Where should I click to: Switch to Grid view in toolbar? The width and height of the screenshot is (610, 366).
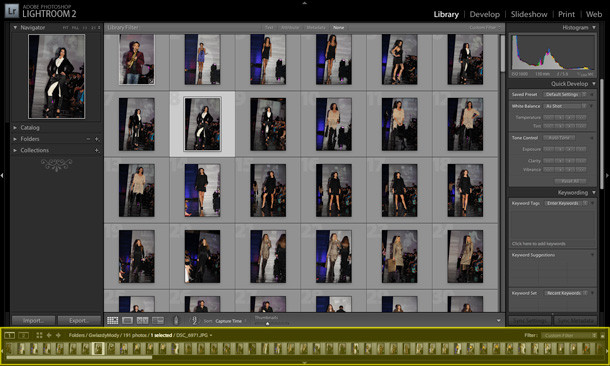112,320
